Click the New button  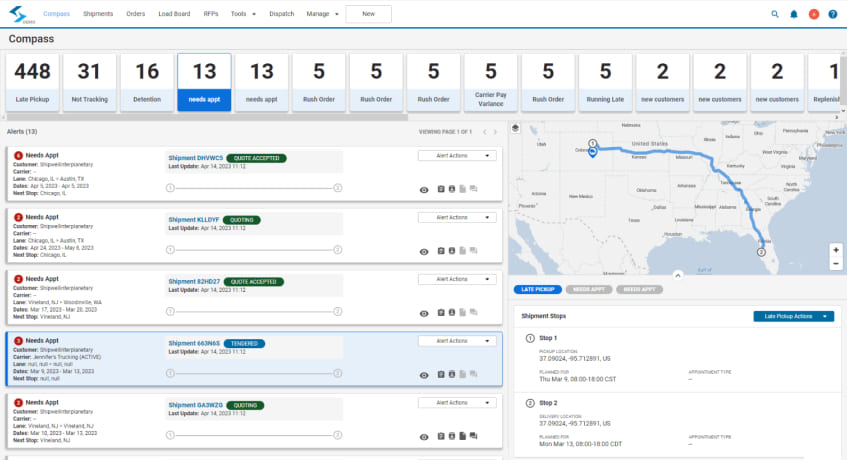(x=368, y=14)
